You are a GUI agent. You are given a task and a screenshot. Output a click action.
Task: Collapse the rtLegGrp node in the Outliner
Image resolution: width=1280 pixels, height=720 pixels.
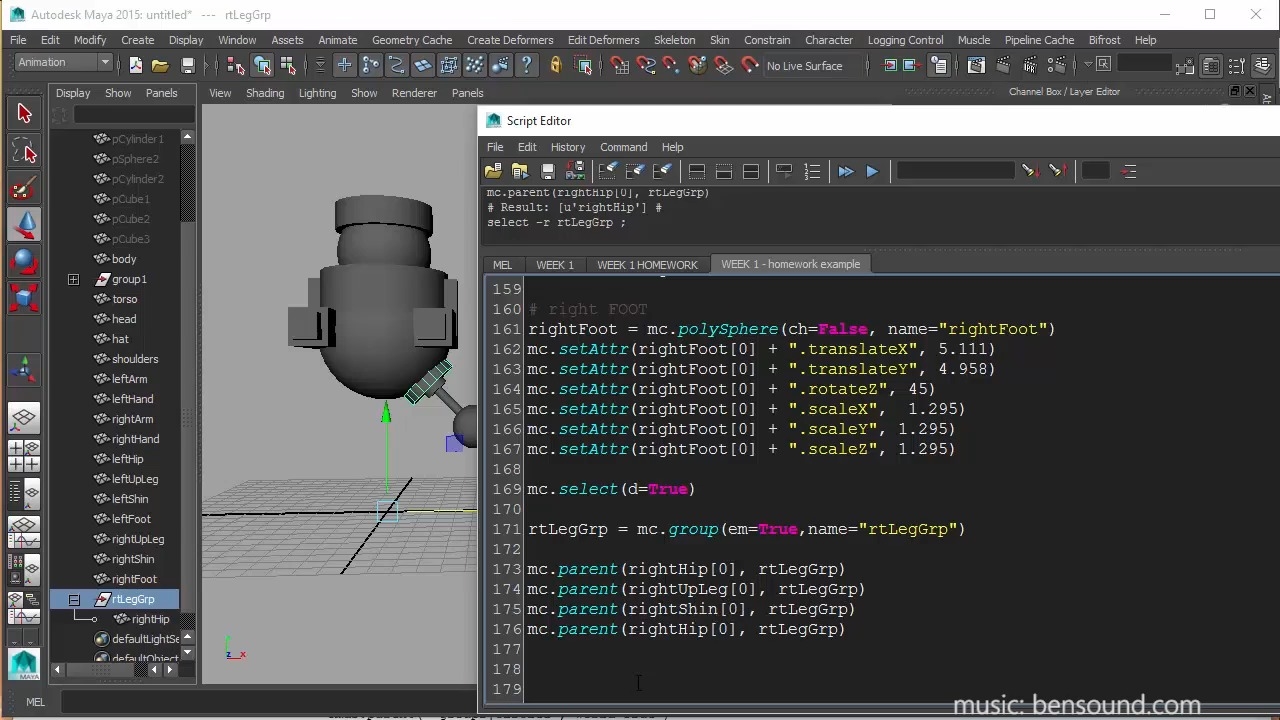point(74,599)
